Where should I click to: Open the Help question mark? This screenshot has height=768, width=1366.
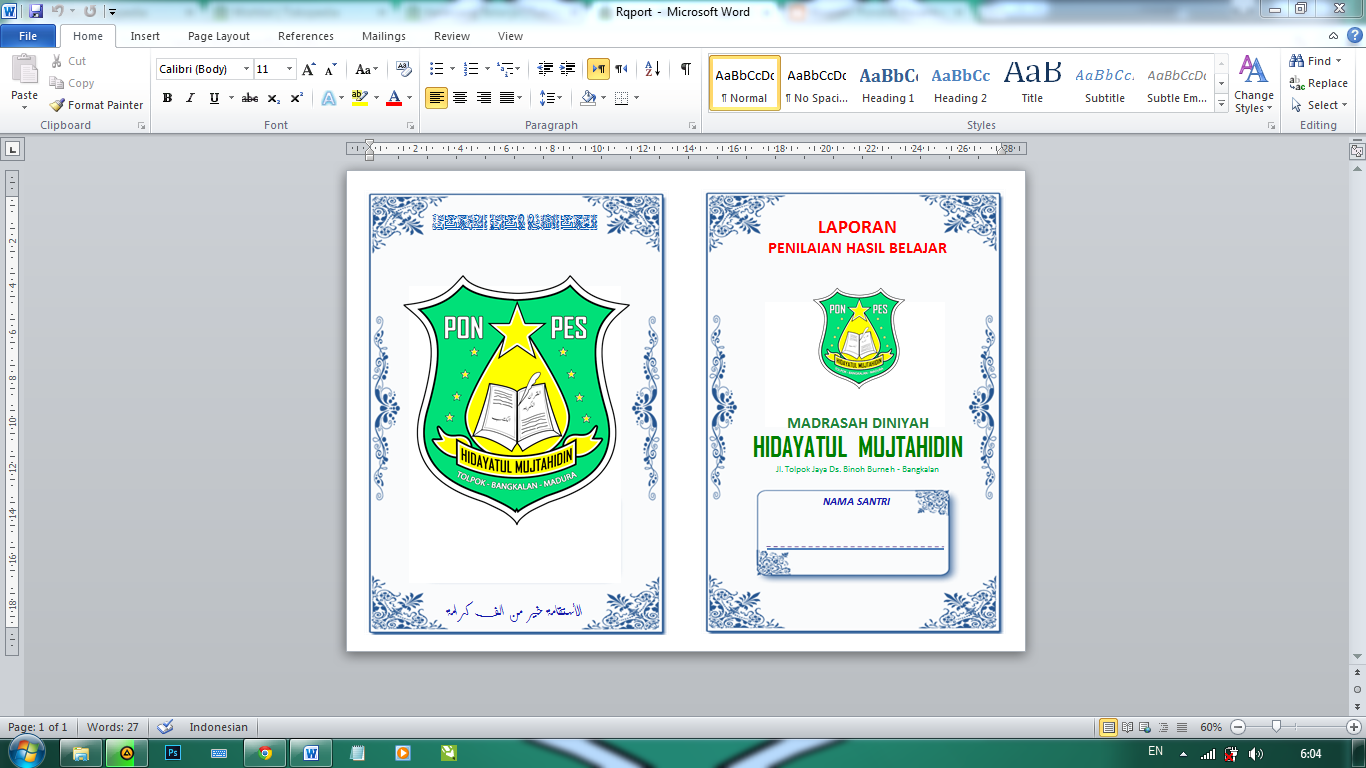pos(1353,36)
